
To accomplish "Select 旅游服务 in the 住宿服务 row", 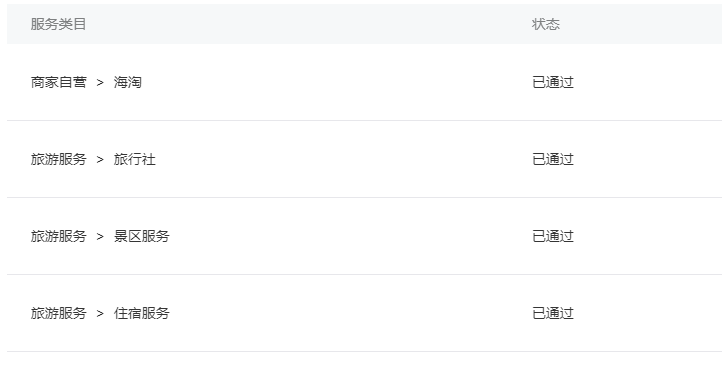I will (x=58, y=313).
